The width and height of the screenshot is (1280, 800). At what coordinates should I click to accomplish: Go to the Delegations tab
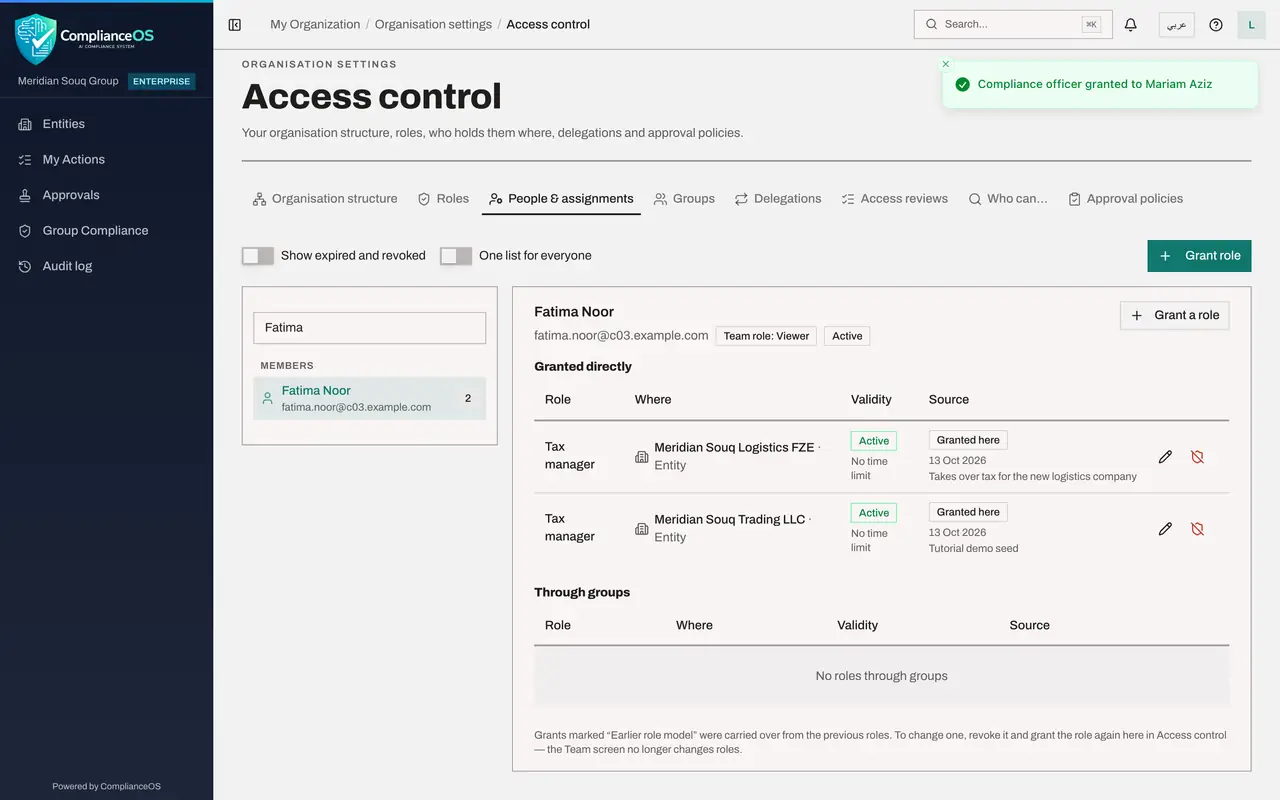(778, 199)
